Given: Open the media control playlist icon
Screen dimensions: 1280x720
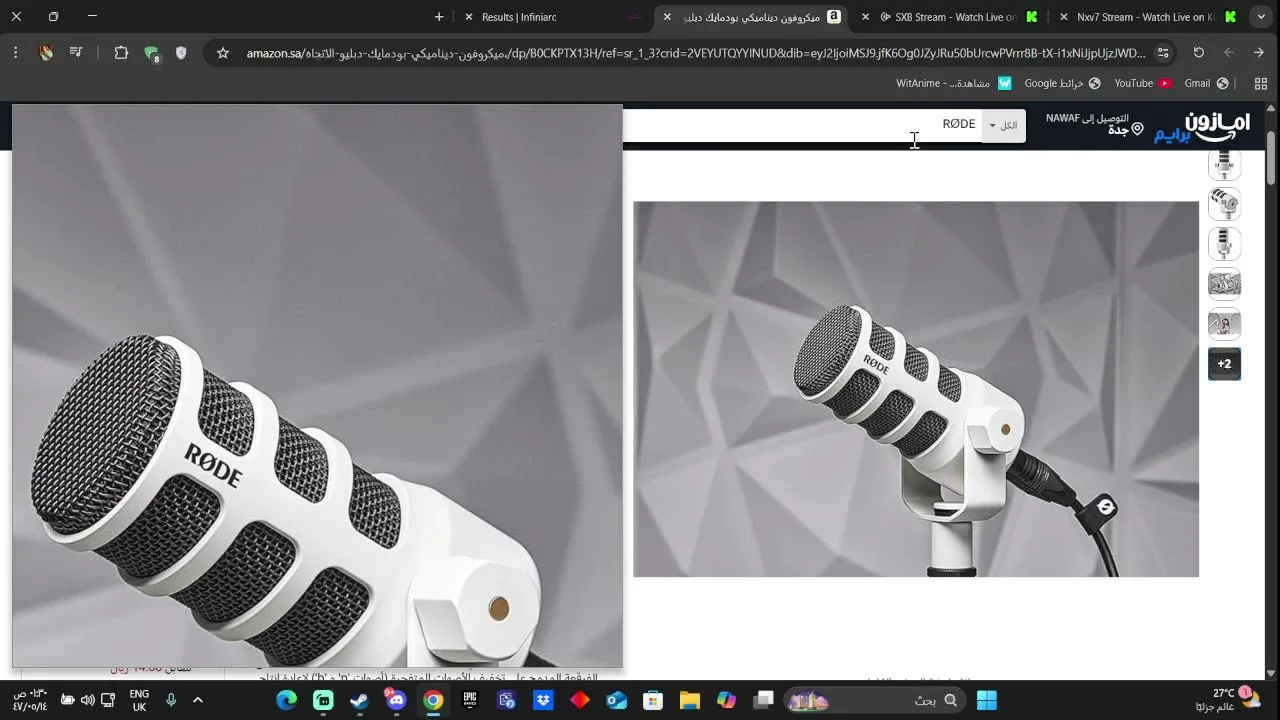Looking at the screenshot, I should point(77,53).
